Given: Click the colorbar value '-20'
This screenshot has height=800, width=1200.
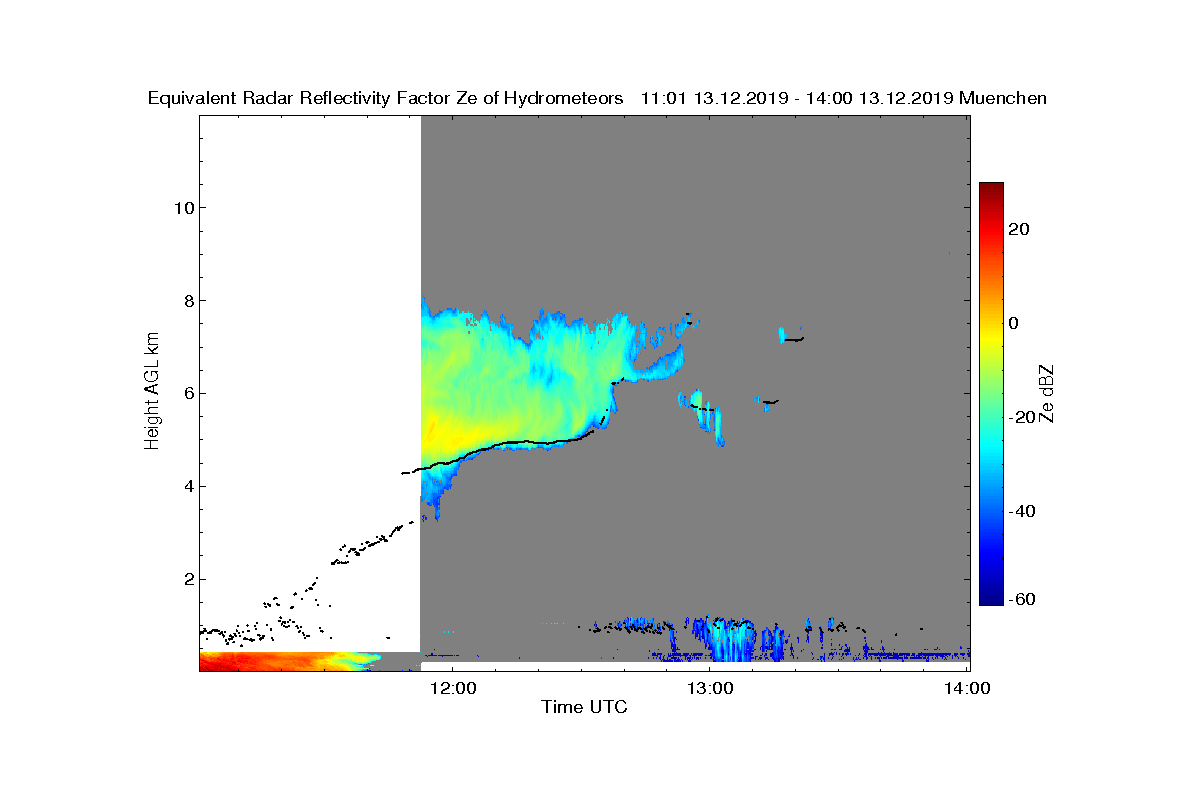Looking at the screenshot, I should [x=1020, y=417].
